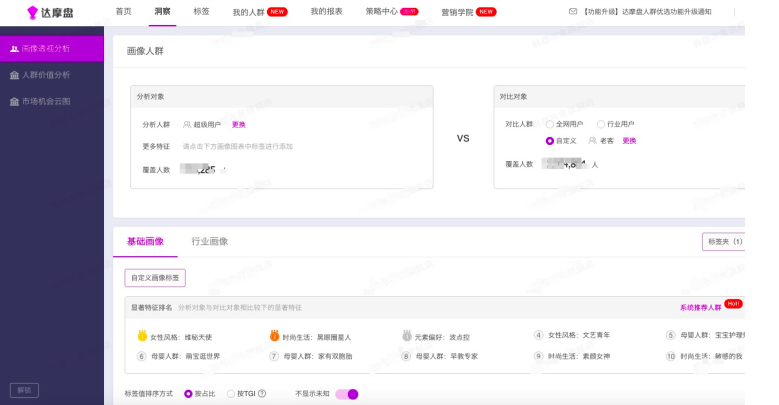
Task: Click the 时尚生活: 素颜女神 feature text
Action: [x=579, y=356]
